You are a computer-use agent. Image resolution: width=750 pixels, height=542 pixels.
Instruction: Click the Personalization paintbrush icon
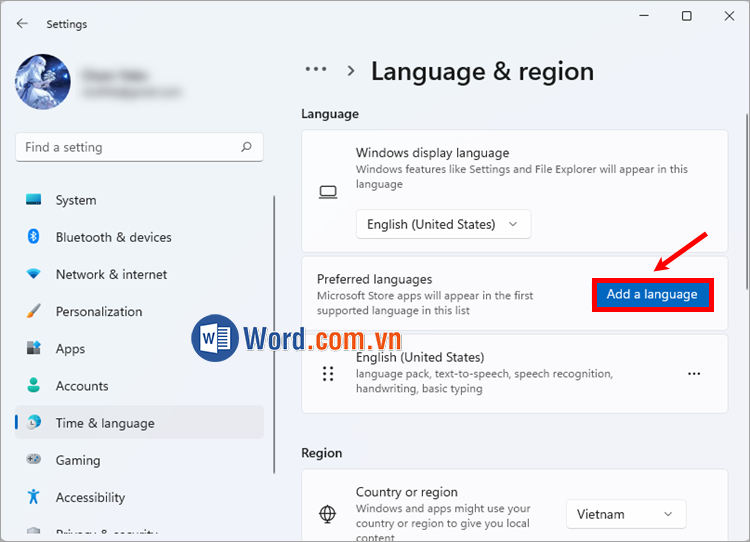pyautogui.click(x=33, y=311)
